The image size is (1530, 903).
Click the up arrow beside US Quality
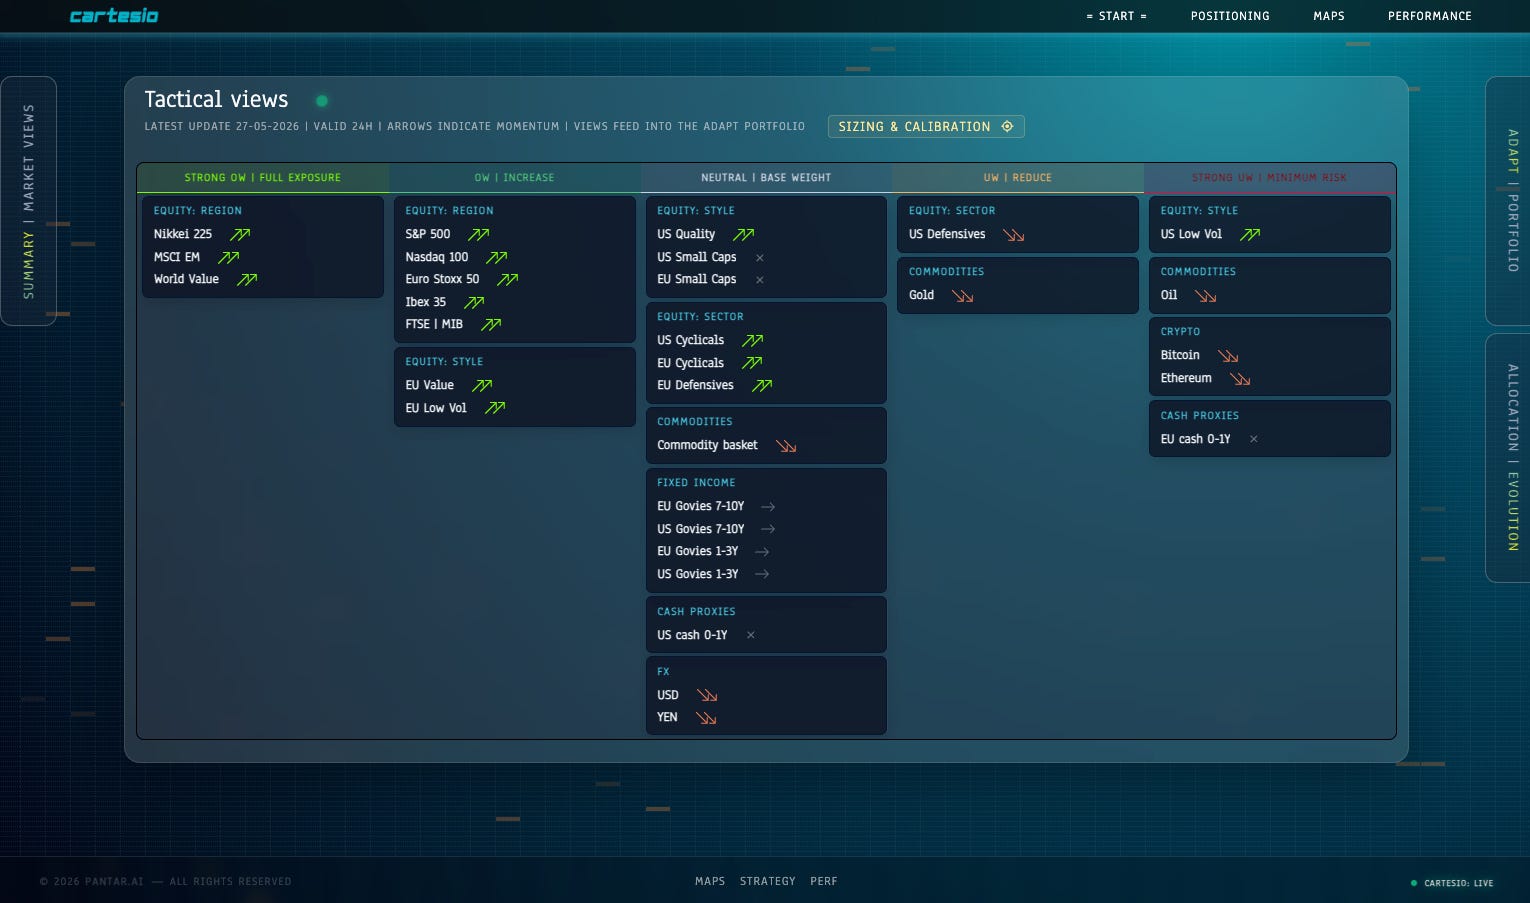click(x=743, y=235)
